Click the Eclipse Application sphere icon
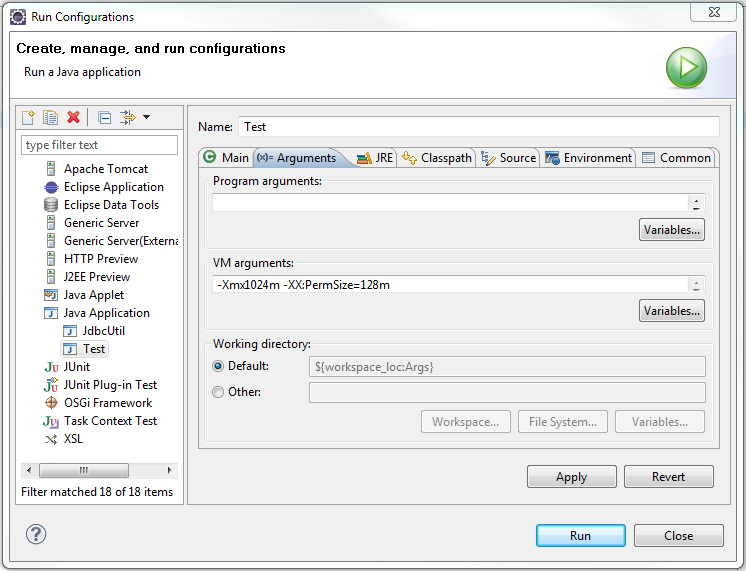 click(51, 187)
